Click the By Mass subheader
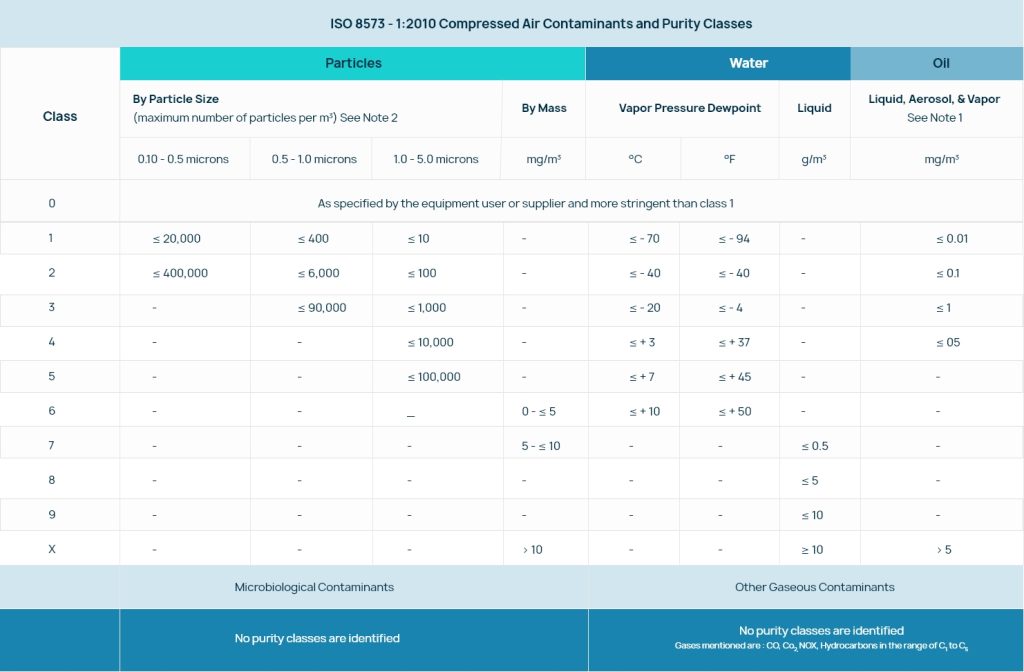Viewport: 1024px width, 672px height. (544, 108)
